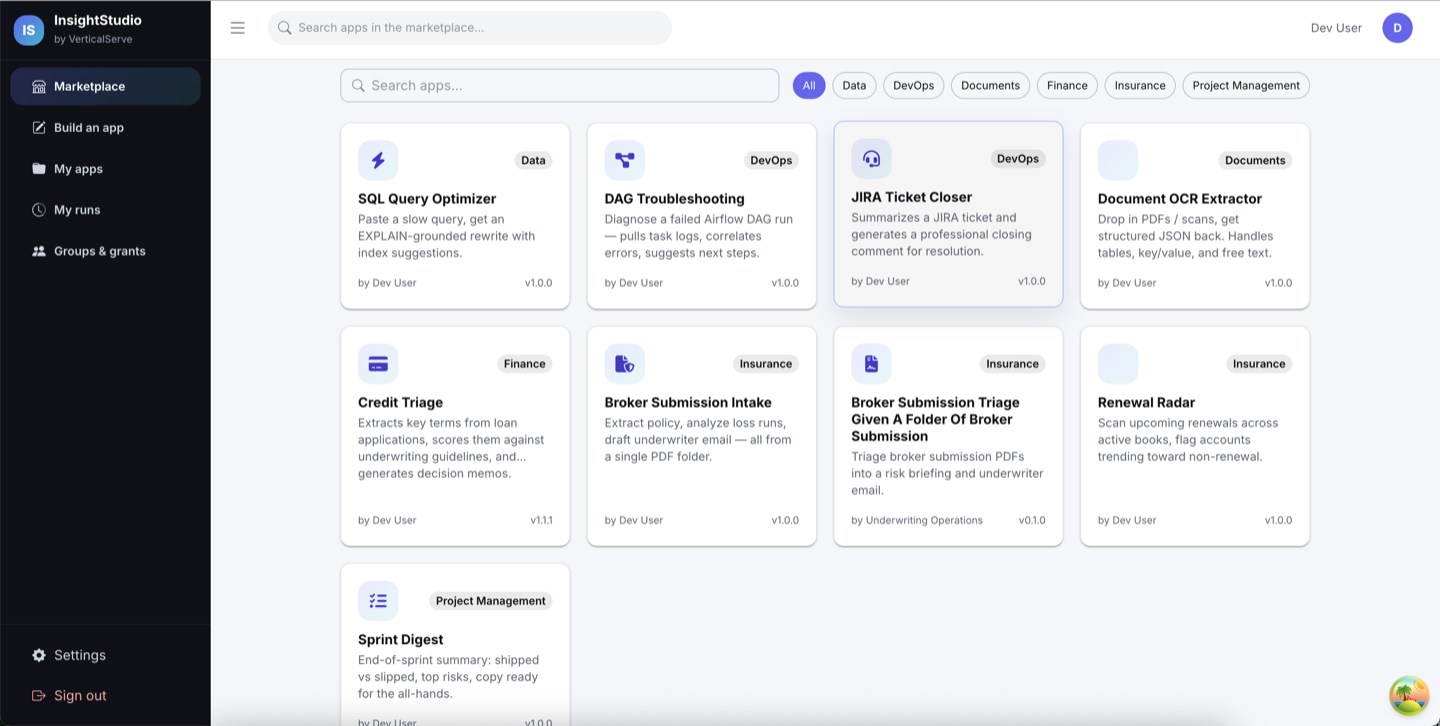
Task: Open Broker Submission Triage Given A Folder title
Action: [935, 419]
